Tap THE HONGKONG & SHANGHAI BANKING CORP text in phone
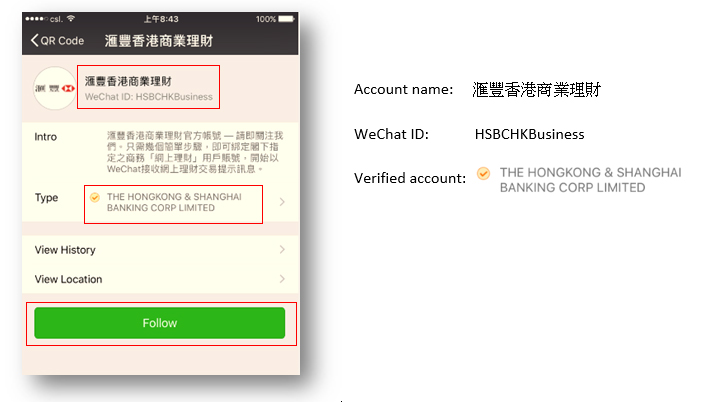Viewport: 703px width, 402px height. point(174,202)
